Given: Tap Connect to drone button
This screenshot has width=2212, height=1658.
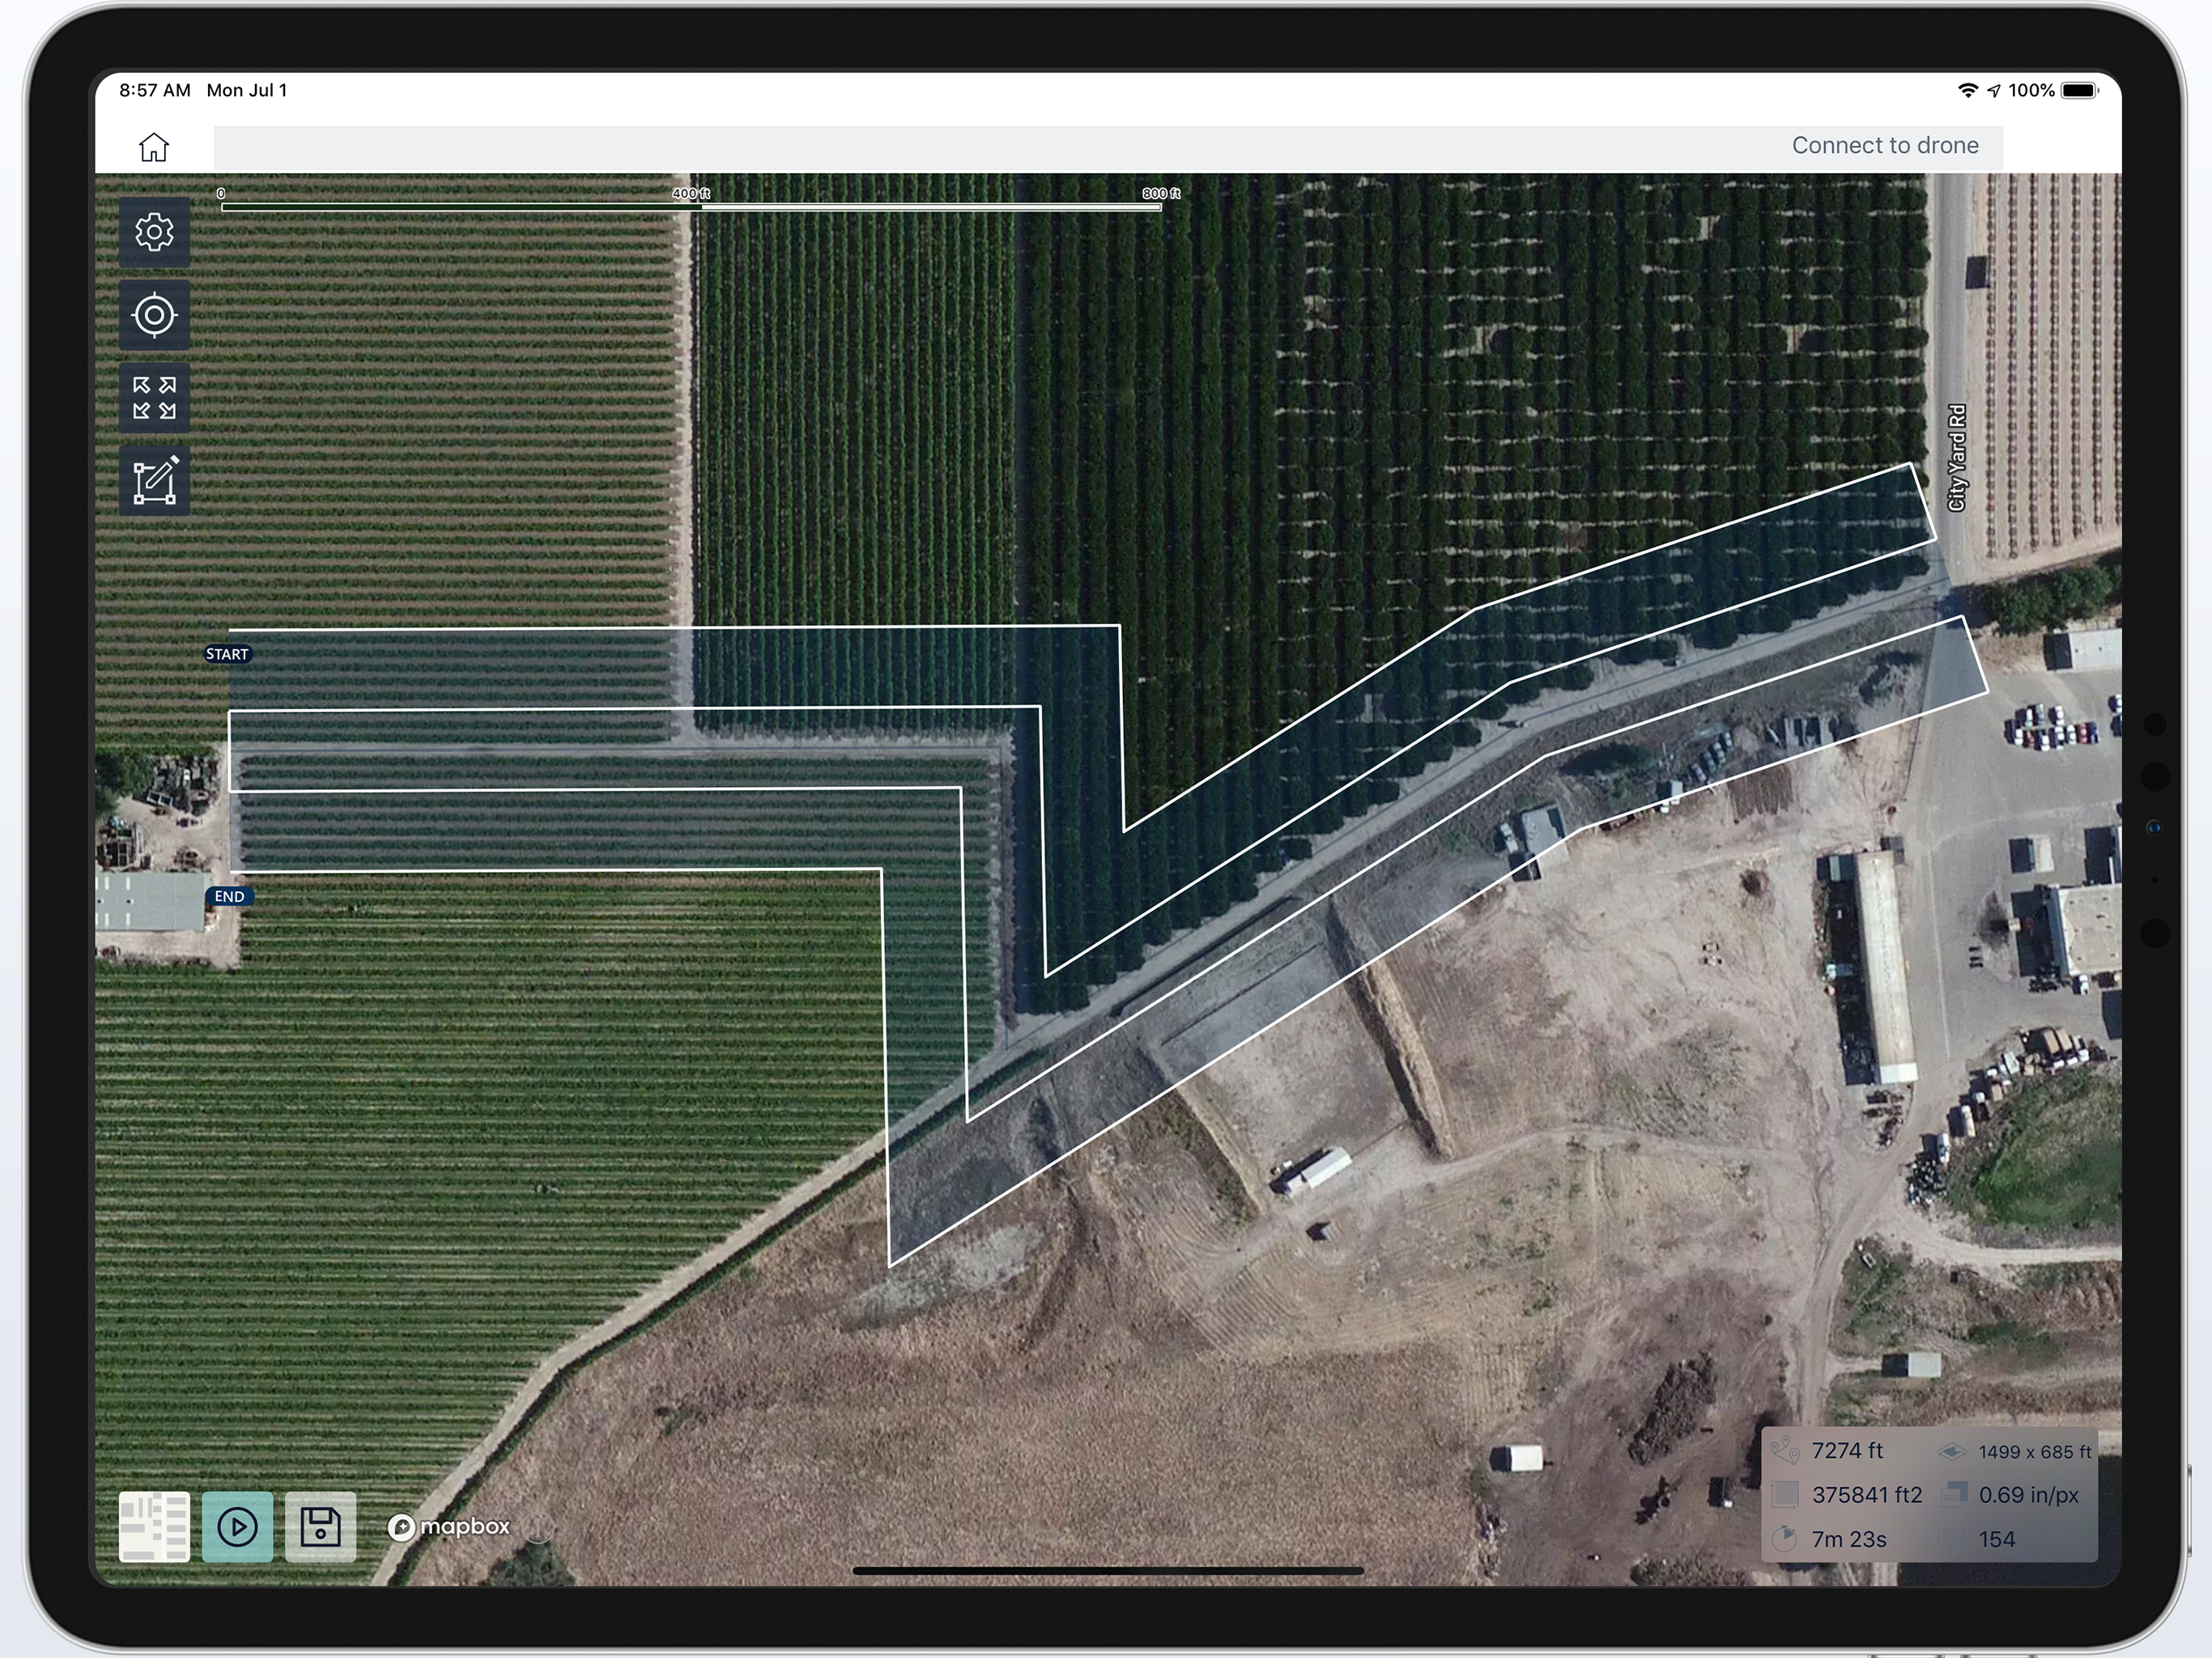Looking at the screenshot, I should click(1885, 146).
